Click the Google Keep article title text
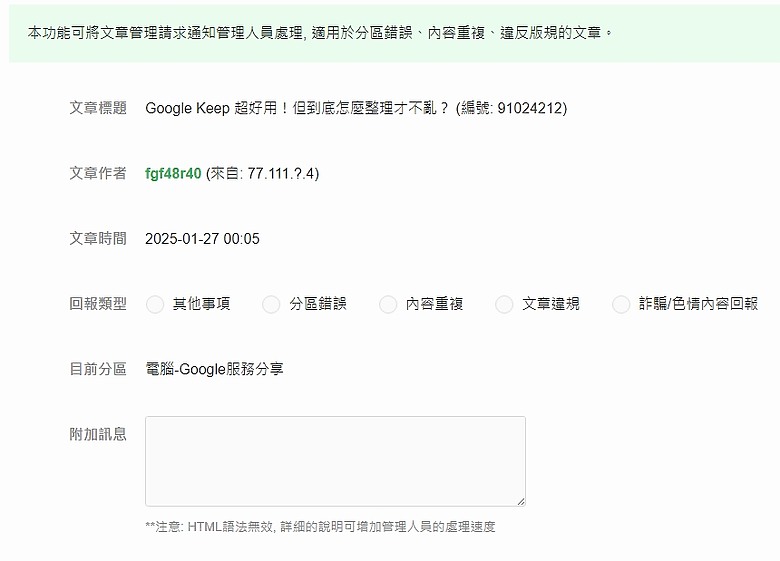This screenshot has width=780, height=561. tap(356, 108)
